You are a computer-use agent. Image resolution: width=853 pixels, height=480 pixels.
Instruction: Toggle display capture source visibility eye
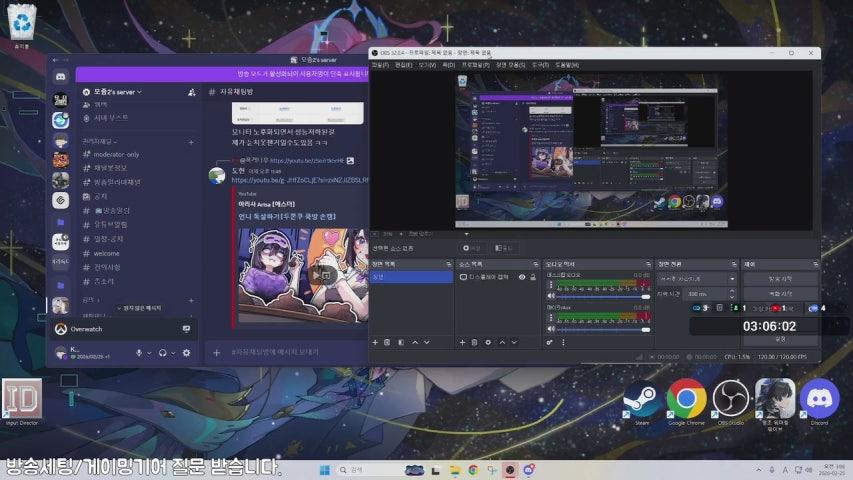coord(521,276)
